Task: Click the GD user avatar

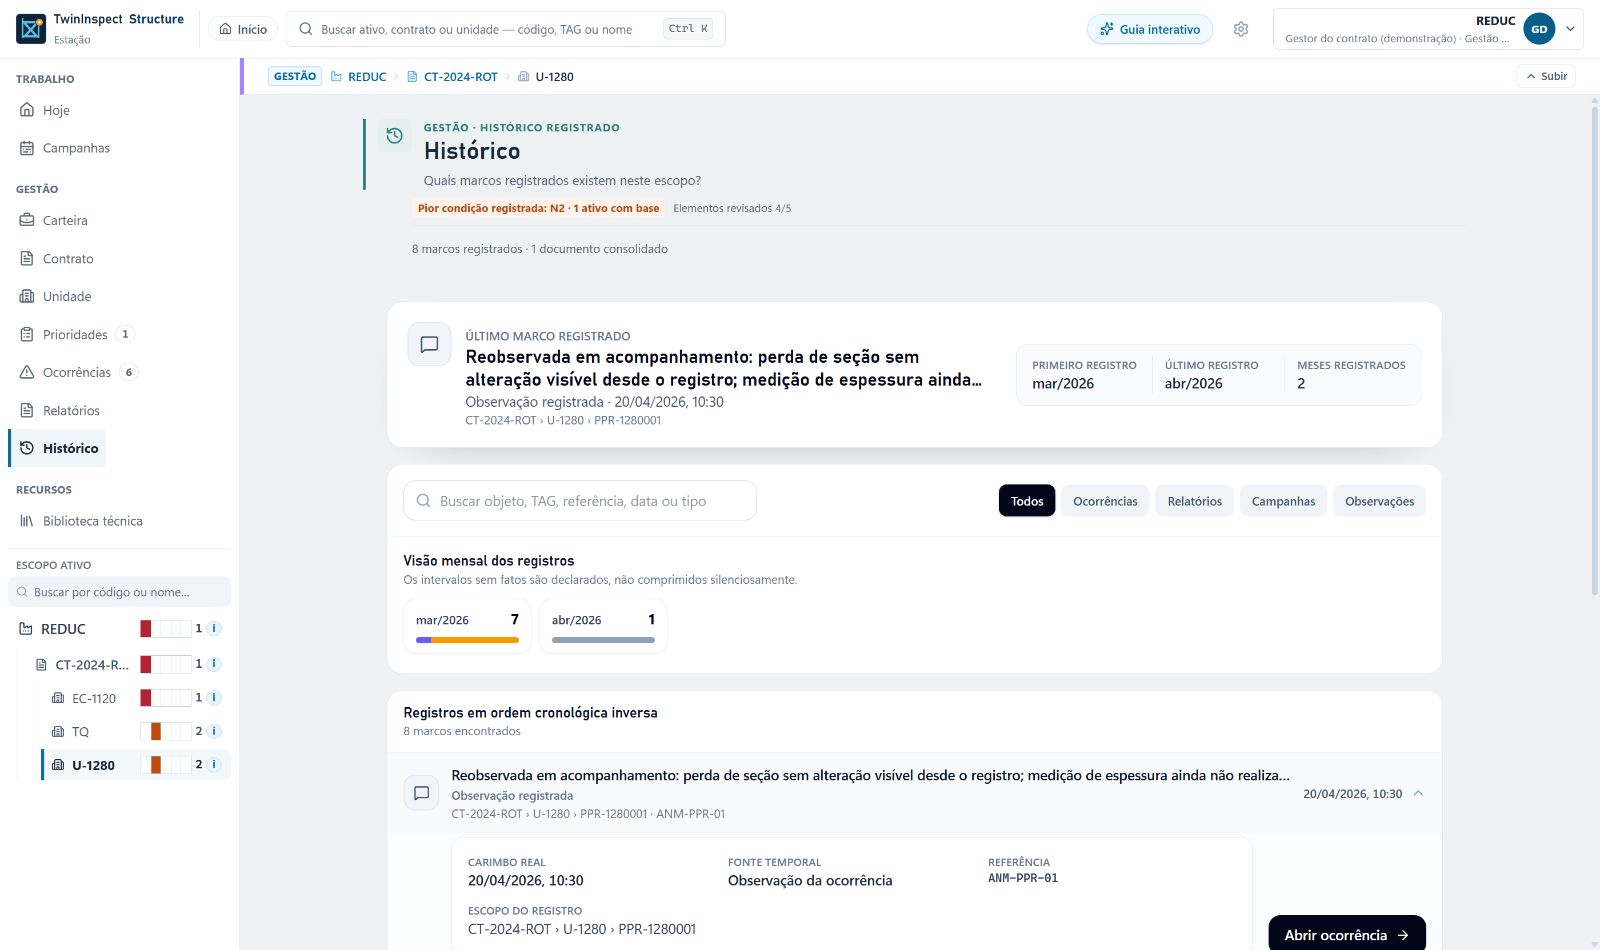Action: [1539, 29]
